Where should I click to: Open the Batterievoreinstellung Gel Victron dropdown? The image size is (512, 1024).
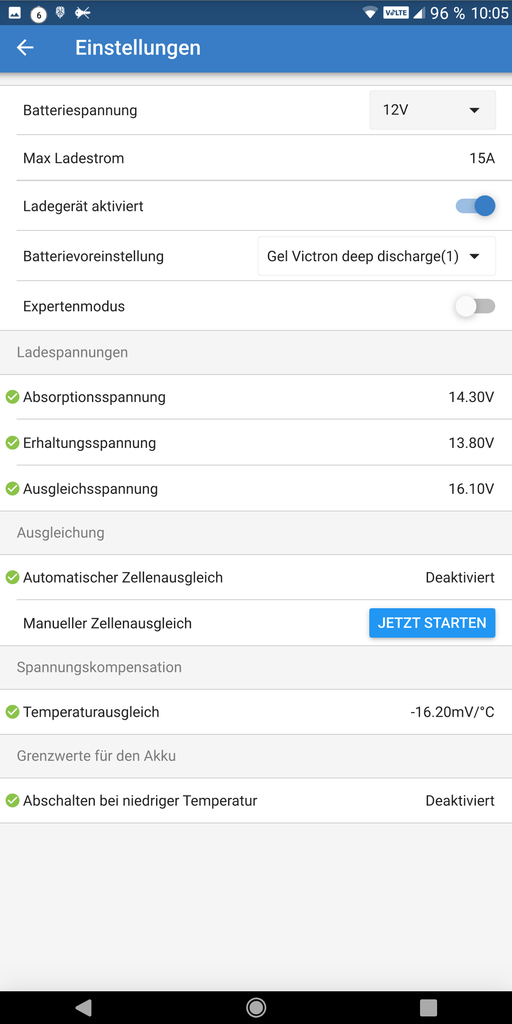pyautogui.click(x=377, y=256)
